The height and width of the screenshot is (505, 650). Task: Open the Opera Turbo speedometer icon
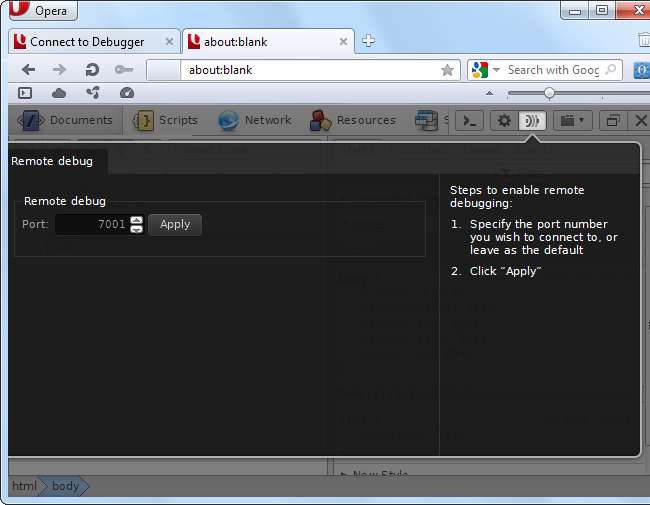[x=126, y=93]
